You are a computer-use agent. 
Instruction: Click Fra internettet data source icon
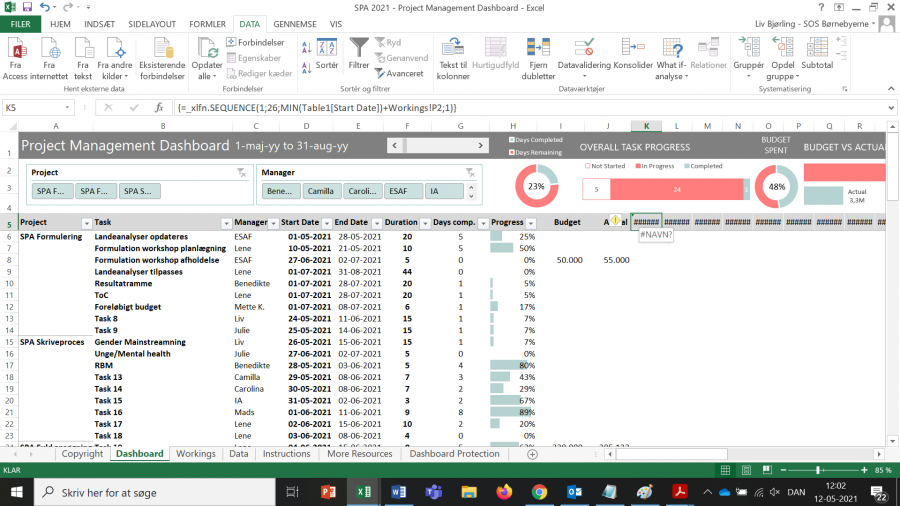(49, 49)
